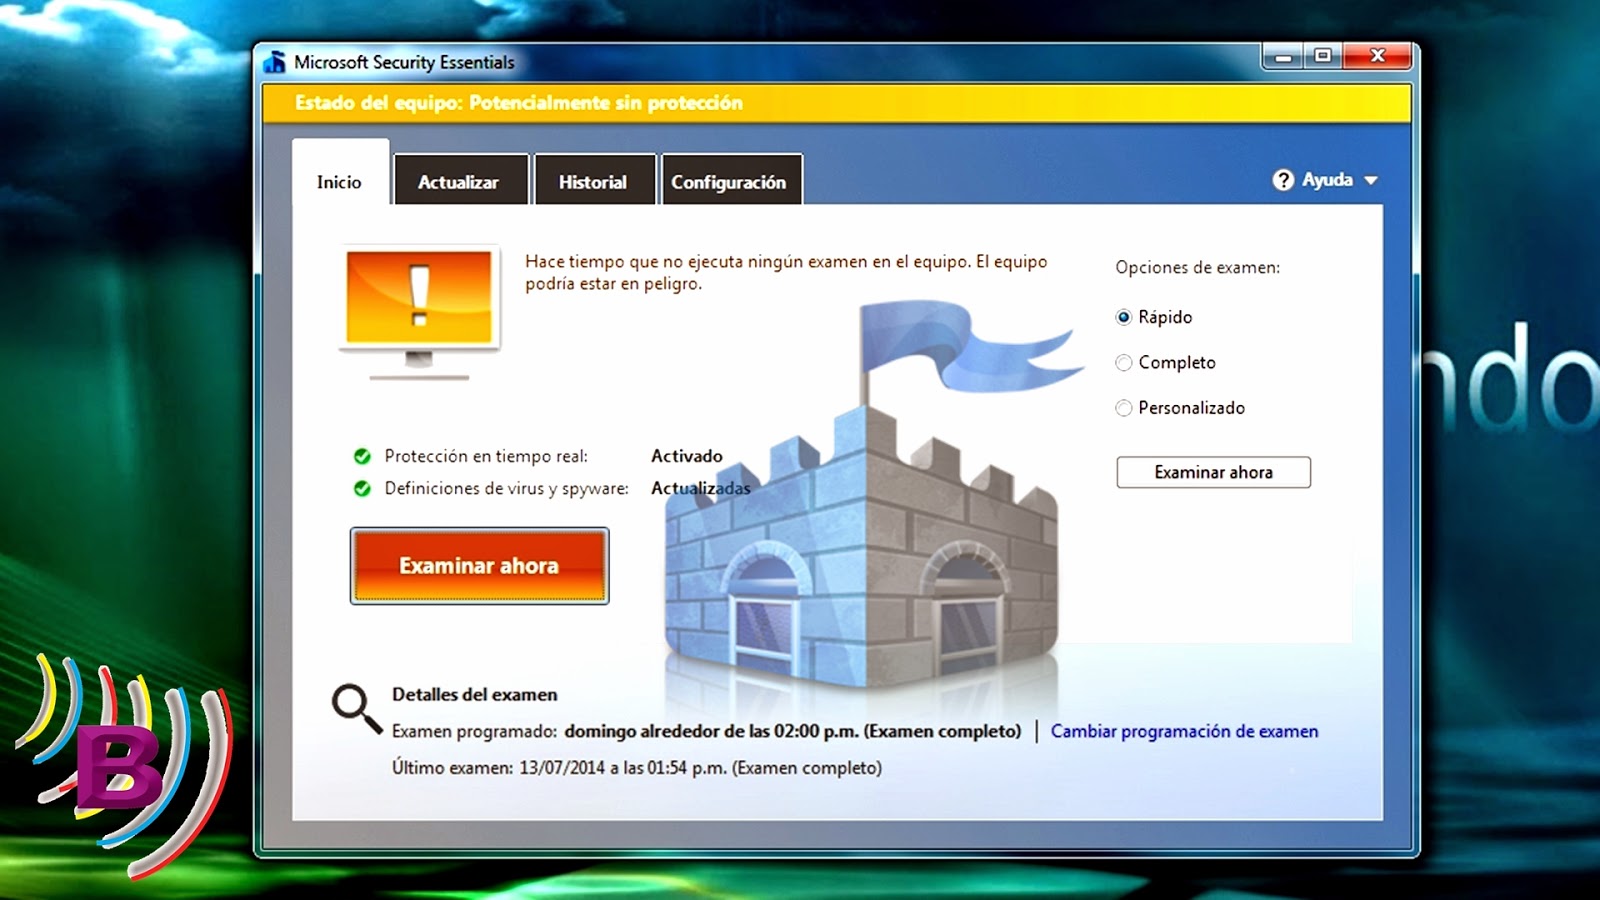
Task: Open the Actualizar tab
Action: click(460, 181)
